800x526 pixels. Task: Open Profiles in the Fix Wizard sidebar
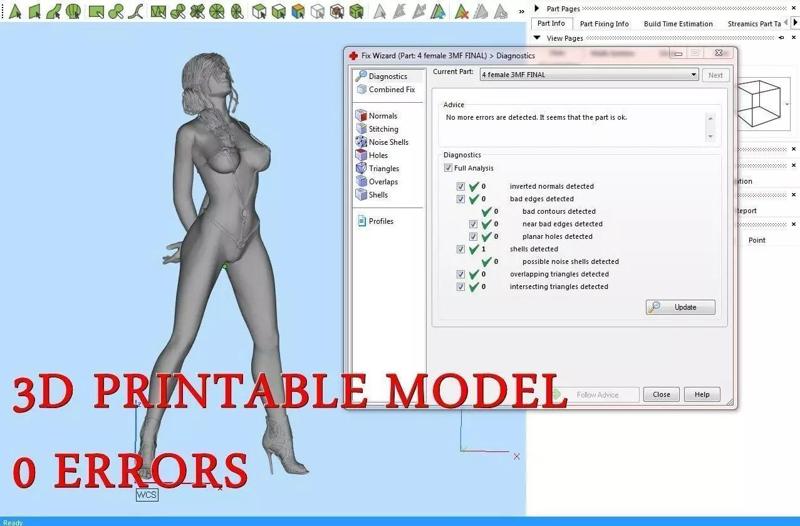[x=376, y=221]
